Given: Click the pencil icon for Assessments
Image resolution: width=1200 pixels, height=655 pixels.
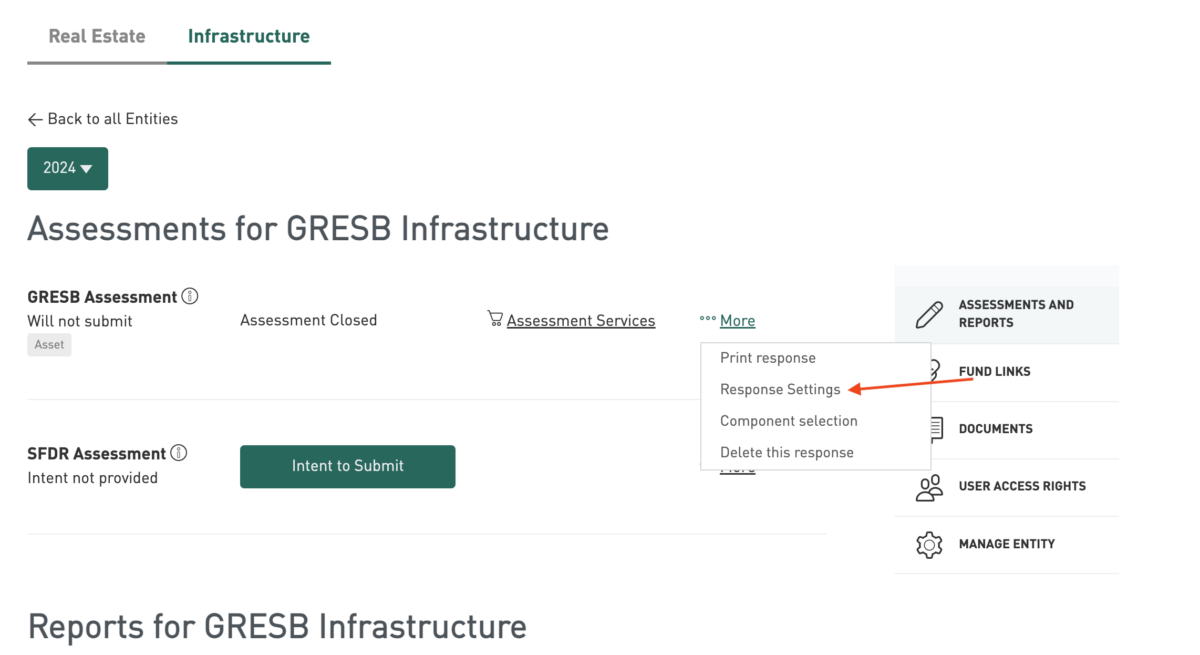Looking at the screenshot, I should point(929,315).
